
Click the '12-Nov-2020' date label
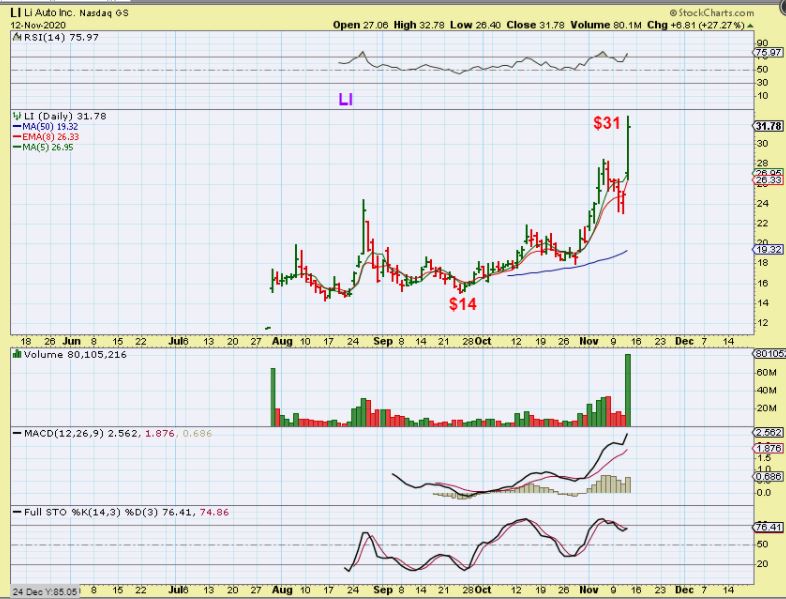[x=38, y=25]
